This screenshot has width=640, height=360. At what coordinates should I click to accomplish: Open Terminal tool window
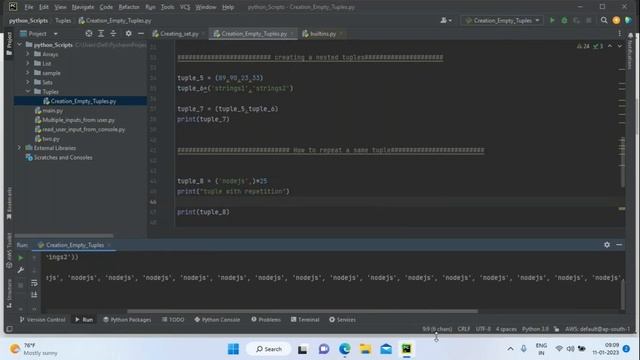[x=305, y=320]
